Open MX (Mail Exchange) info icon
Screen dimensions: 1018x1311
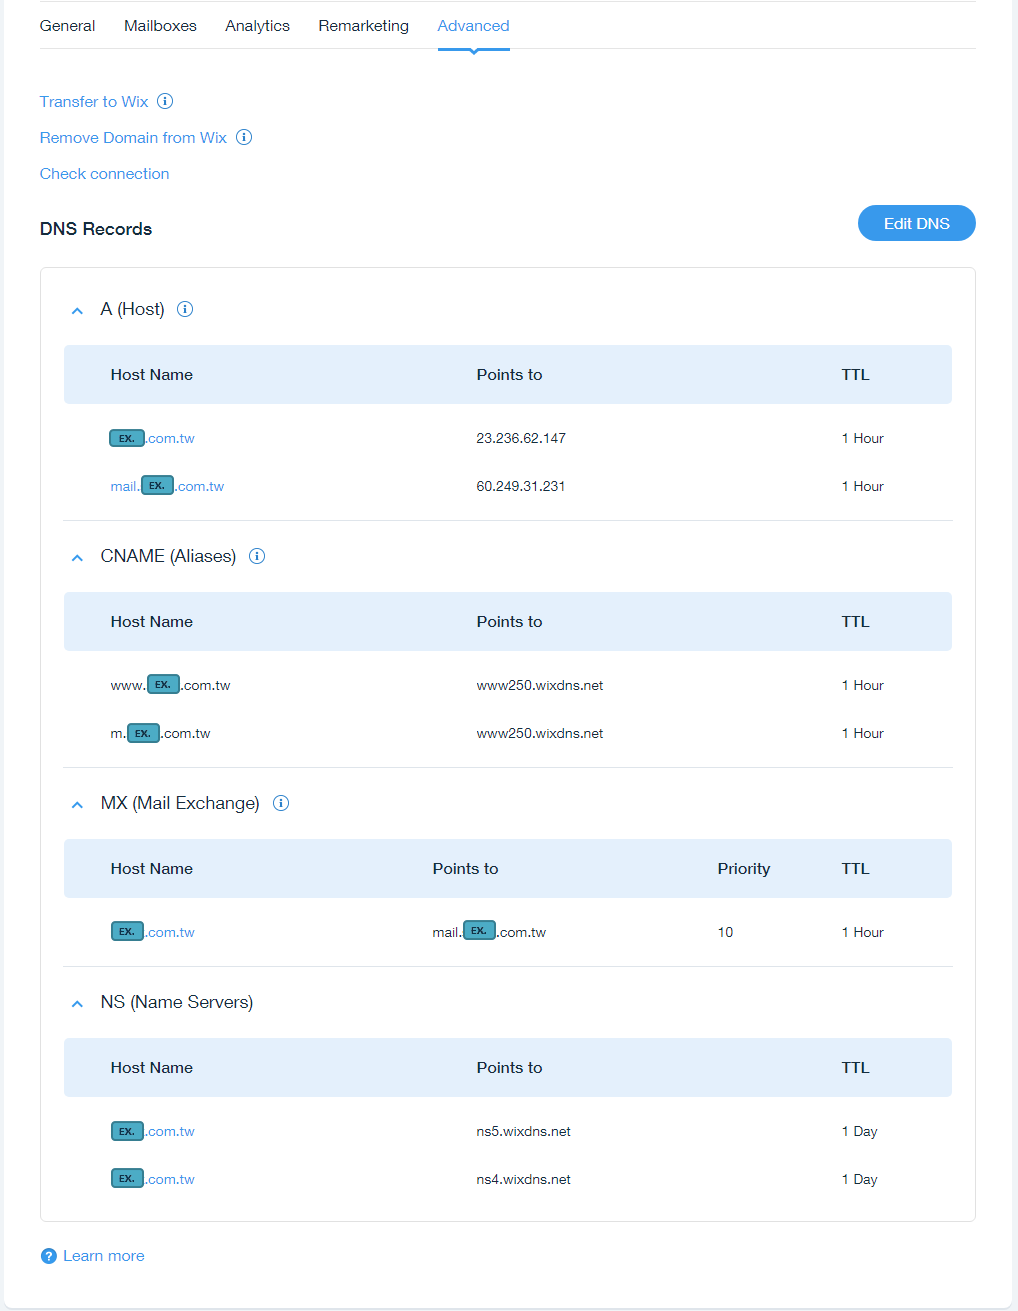(x=281, y=803)
